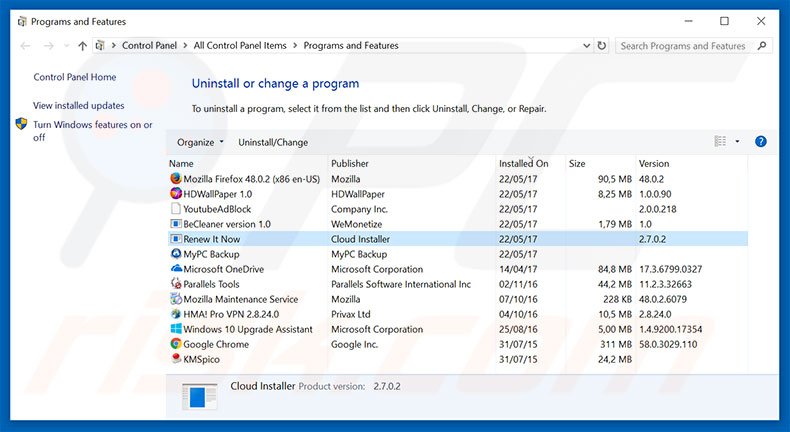790x432 pixels.
Task: Click publisher Parallels Software International Inc
Action: pyautogui.click(x=401, y=284)
